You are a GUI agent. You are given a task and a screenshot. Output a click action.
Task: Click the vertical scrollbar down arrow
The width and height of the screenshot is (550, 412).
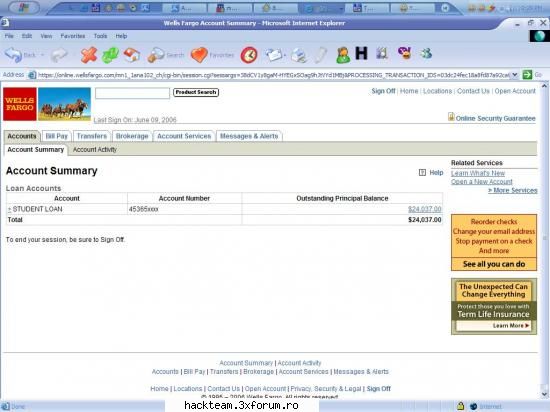544,394
